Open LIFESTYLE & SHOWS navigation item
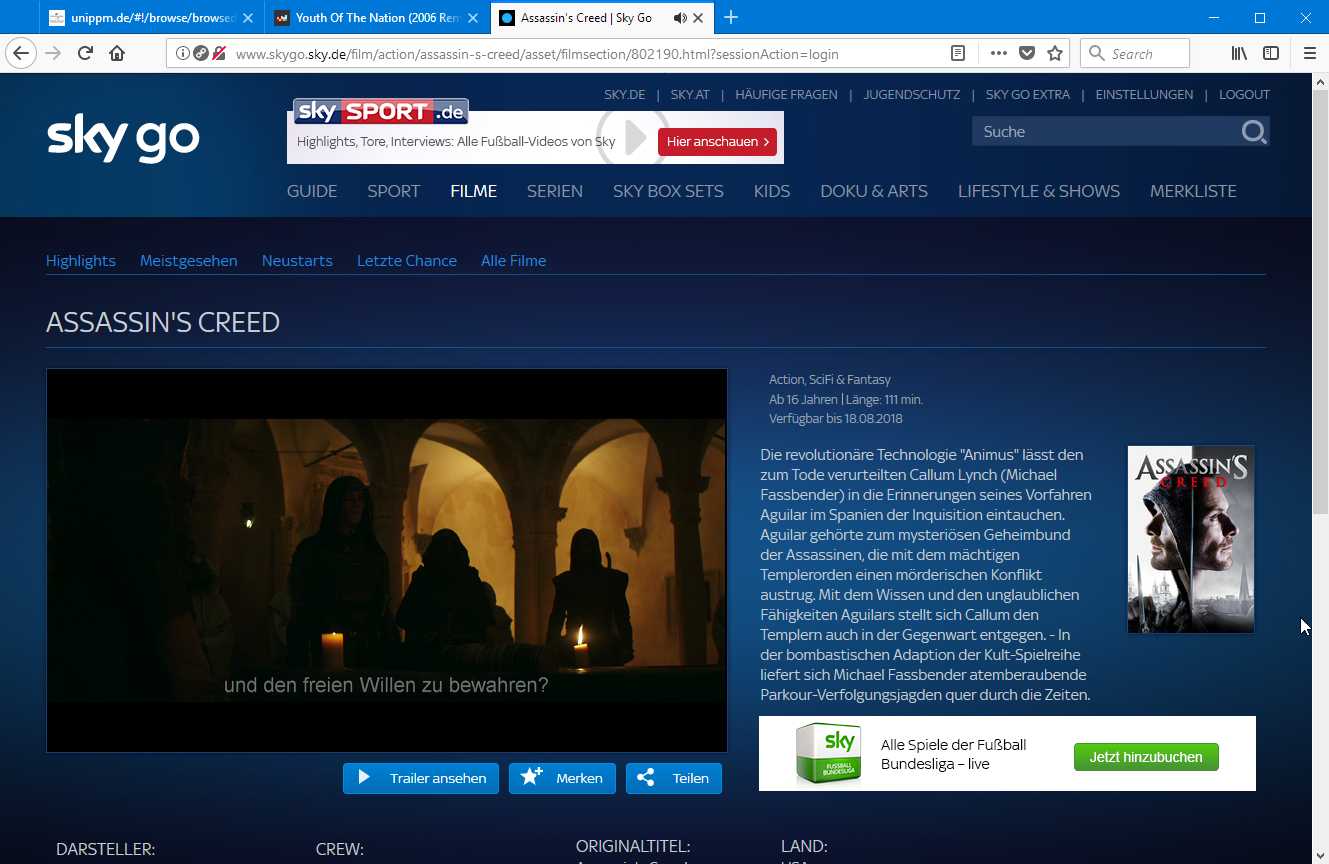 pos(1039,191)
